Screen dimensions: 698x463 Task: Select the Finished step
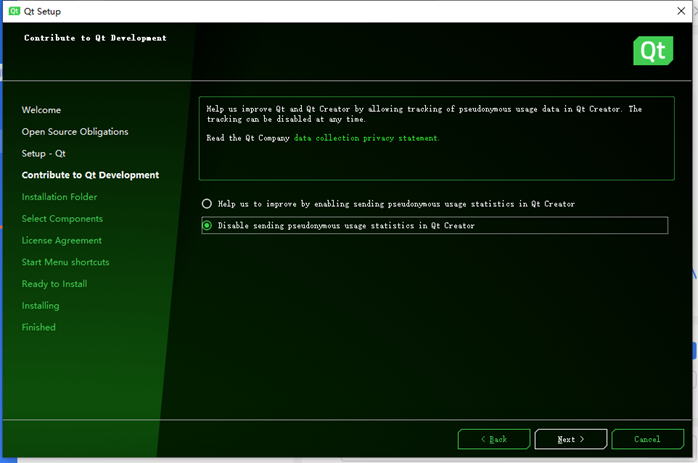(39, 327)
